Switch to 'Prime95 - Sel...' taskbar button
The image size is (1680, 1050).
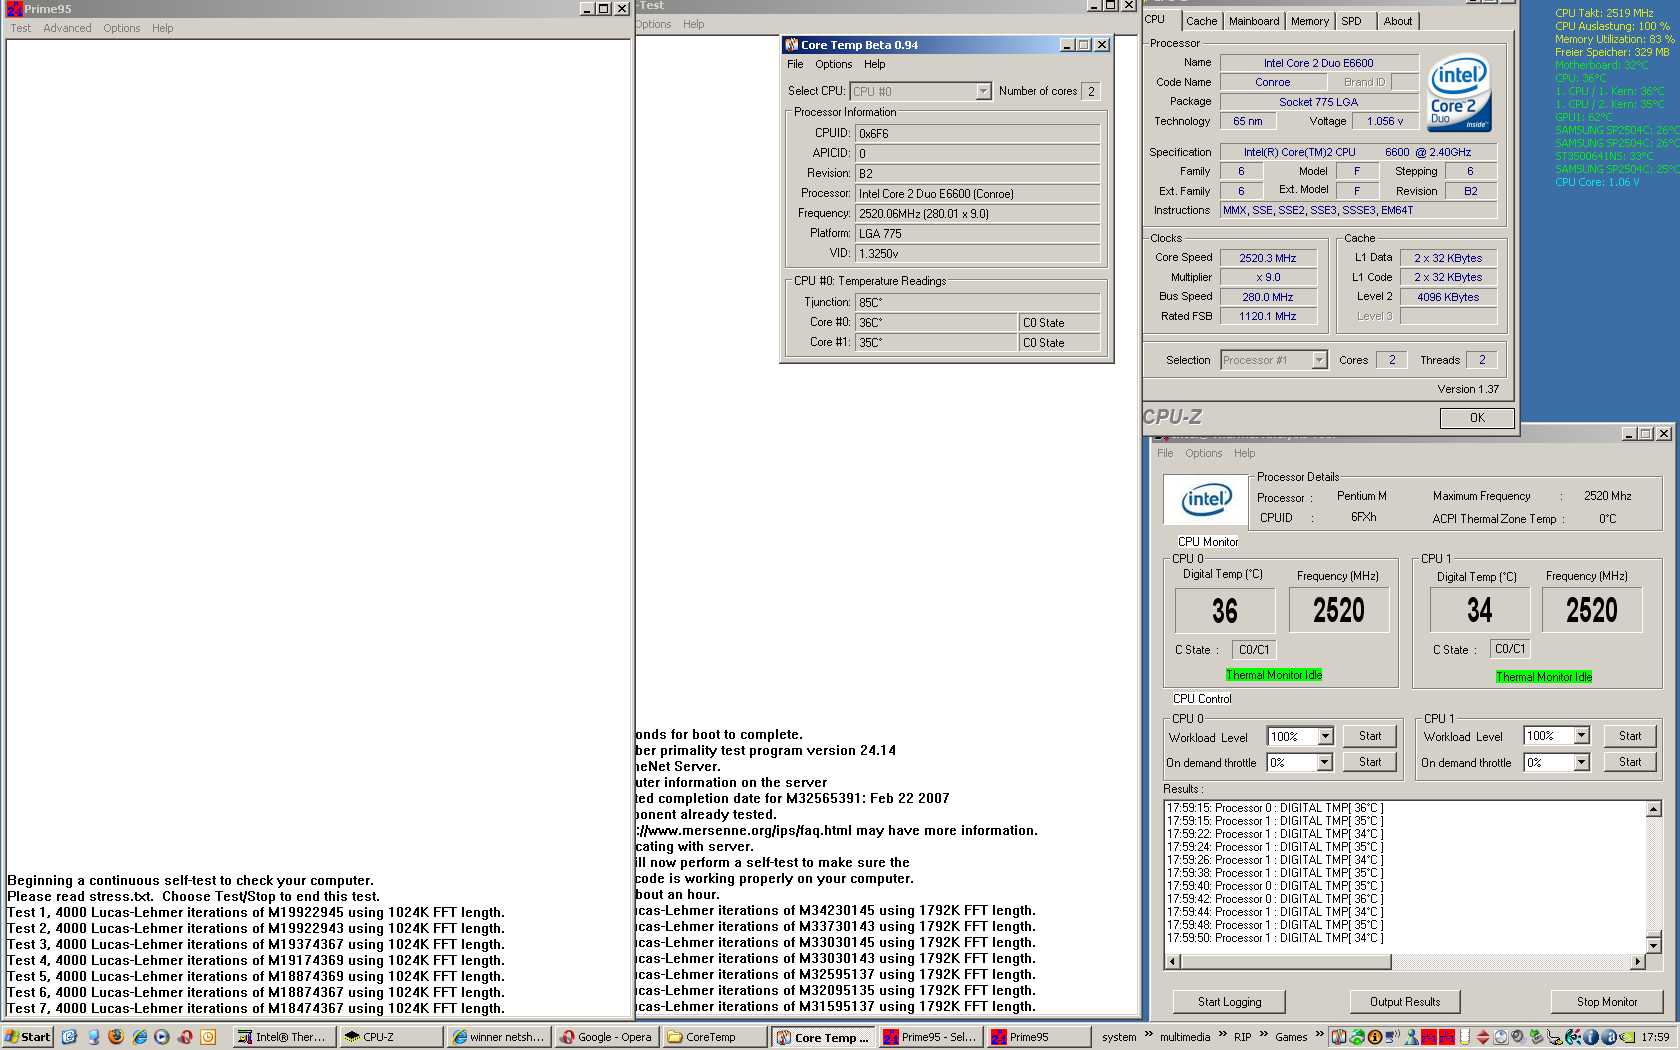pyautogui.click(x=930, y=1037)
